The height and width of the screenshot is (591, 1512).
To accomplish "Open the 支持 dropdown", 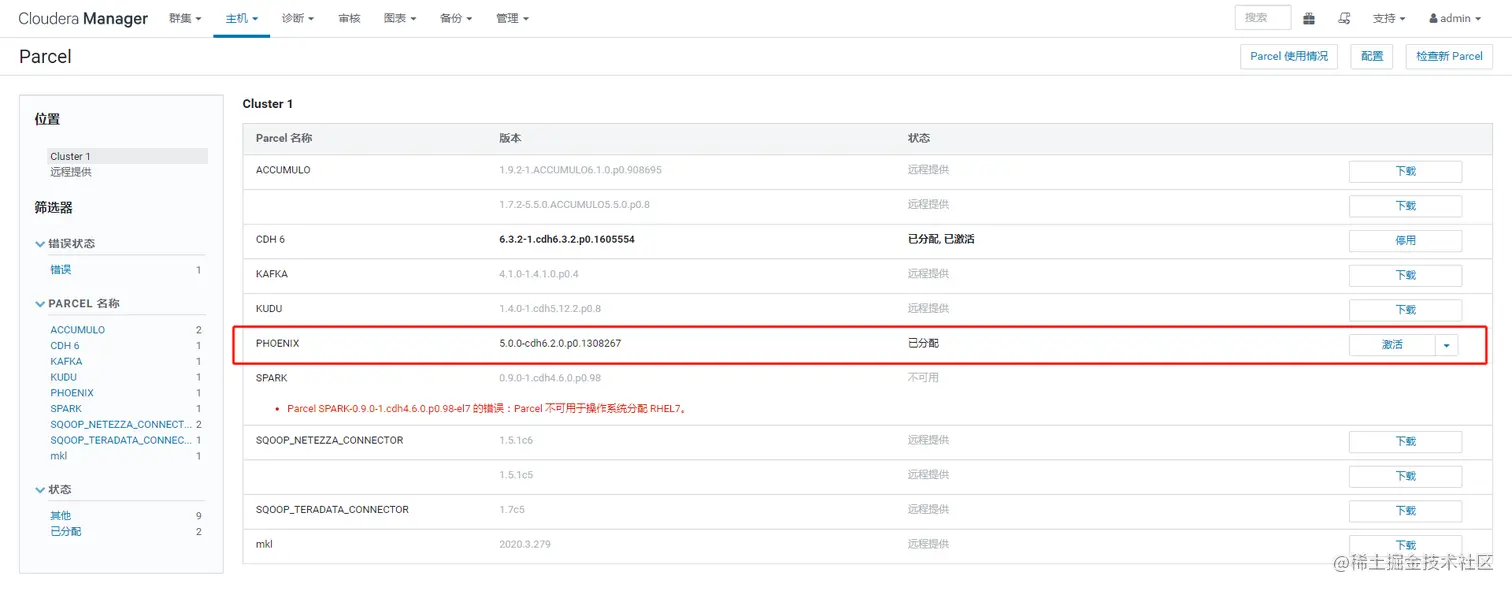I will pyautogui.click(x=1389, y=18).
